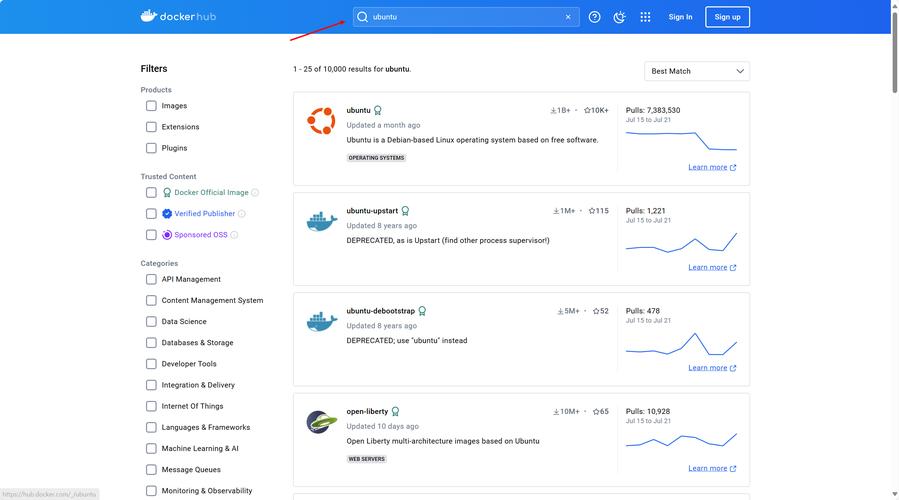
Task: Click the Docker Official Image ribbon icon
Action: click(x=167, y=193)
